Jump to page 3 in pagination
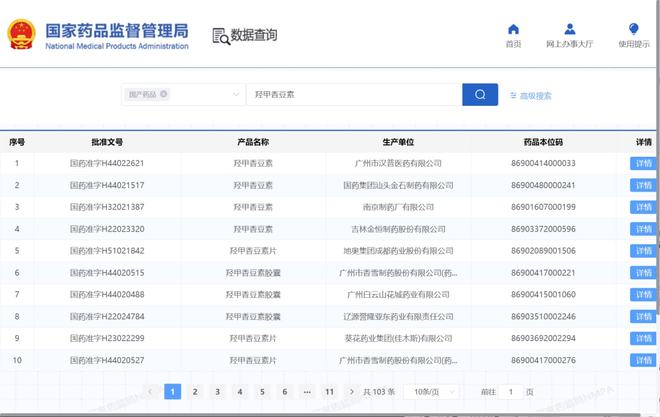This screenshot has width=660, height=417. pyautogui.click(x=216, y=392)
